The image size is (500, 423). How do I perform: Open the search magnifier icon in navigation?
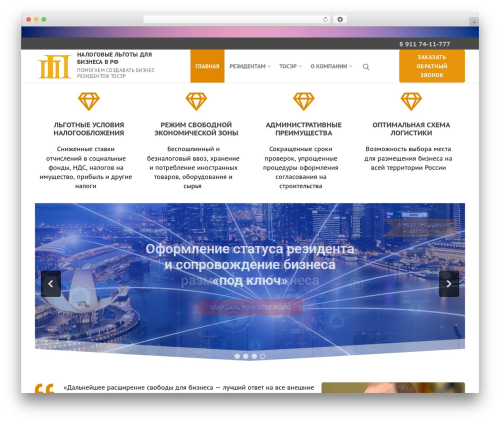tap(366, 67)
